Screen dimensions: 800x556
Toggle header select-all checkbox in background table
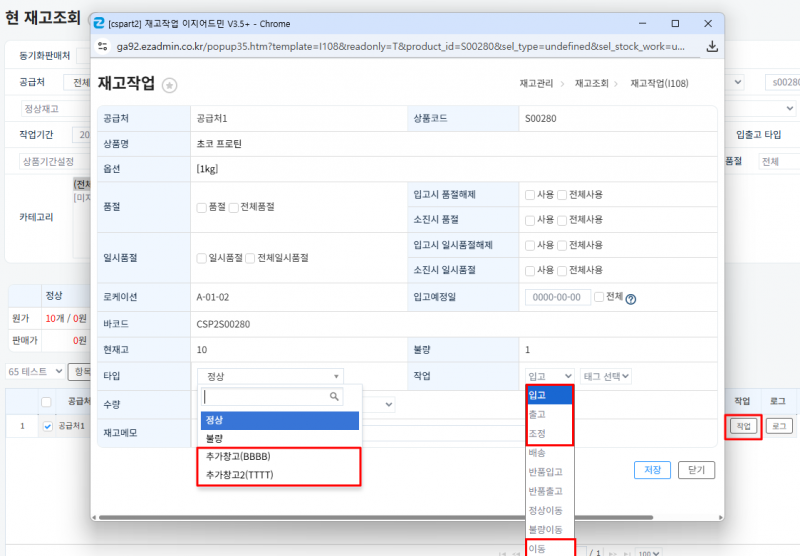pos(46,402)
